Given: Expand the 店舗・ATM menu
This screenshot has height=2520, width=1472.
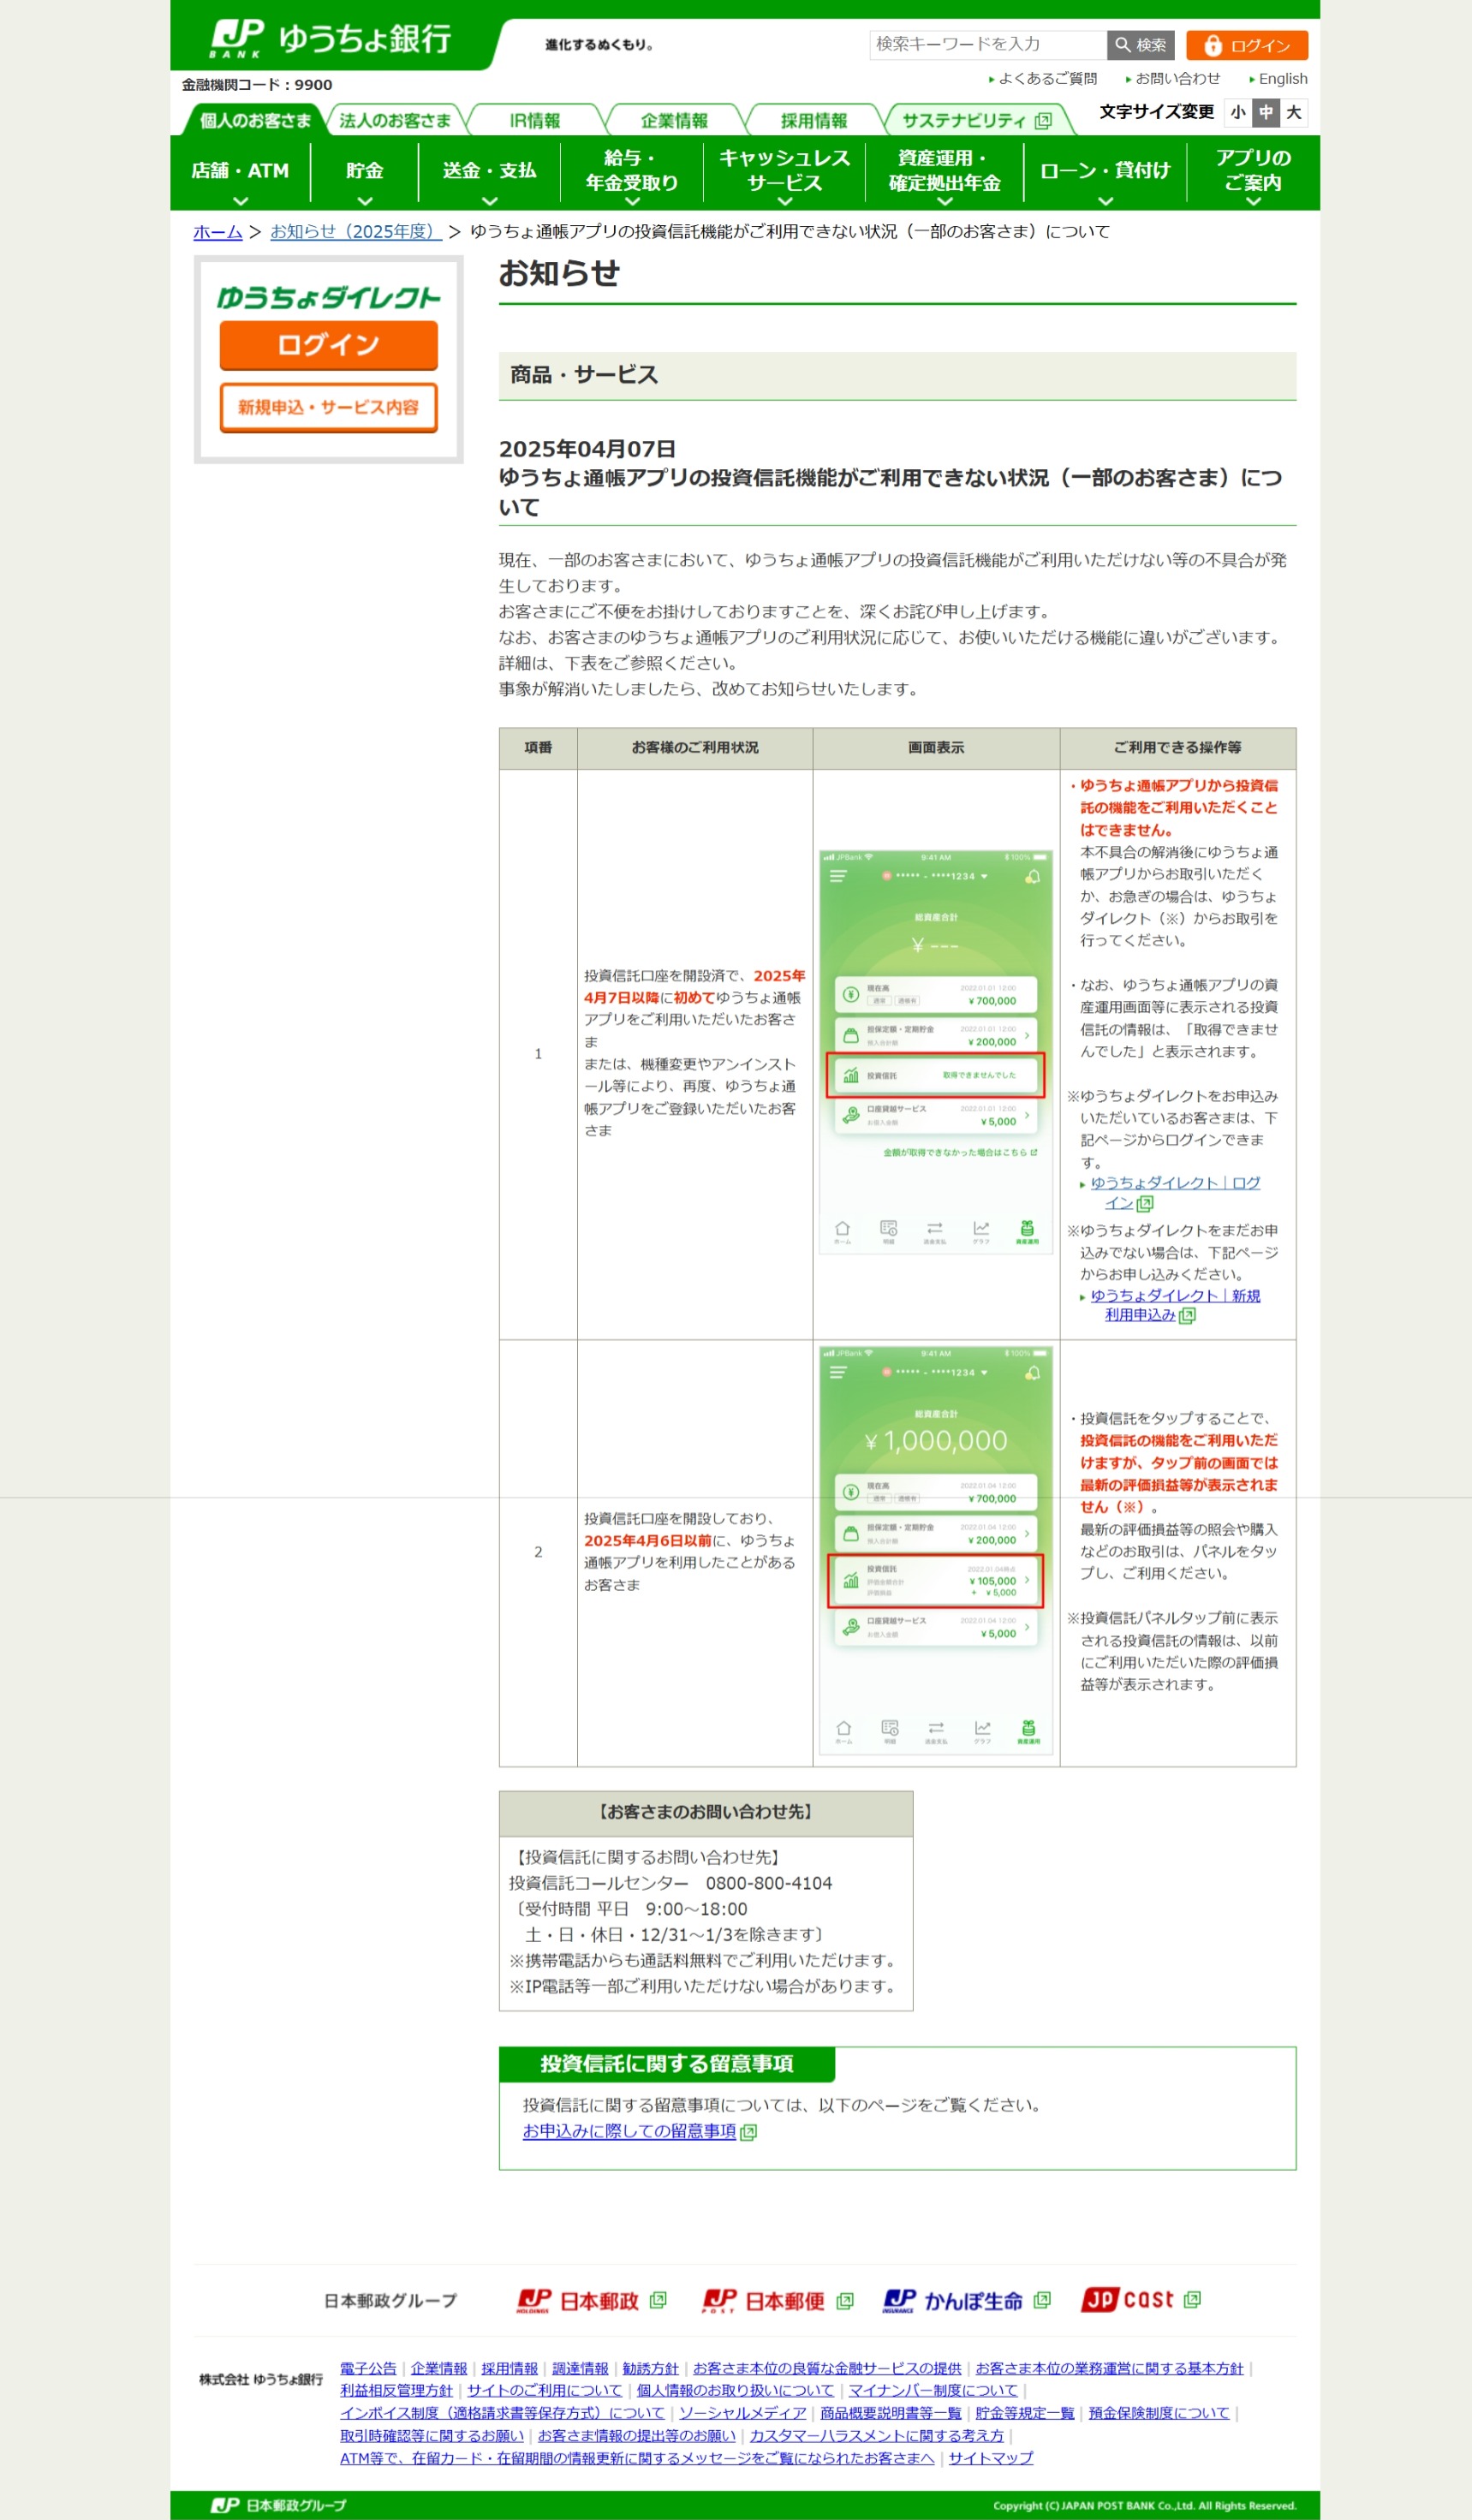Looking at the screenshot, I should (x=240, y=173).
